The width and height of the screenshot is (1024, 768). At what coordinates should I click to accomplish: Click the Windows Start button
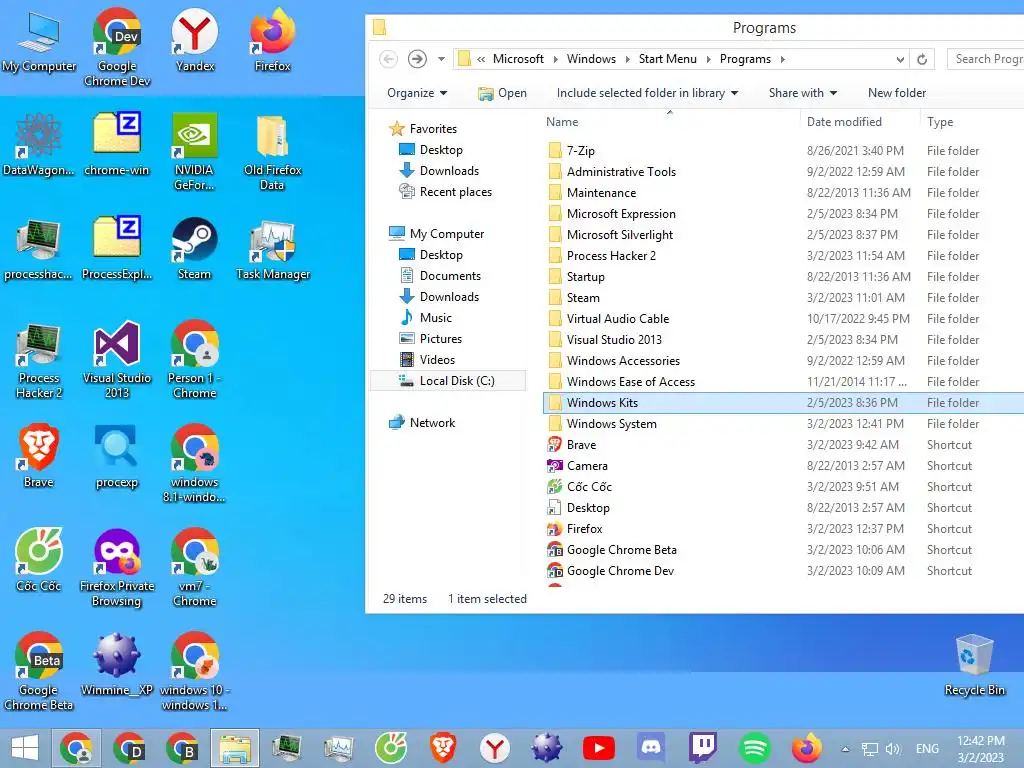25,748
